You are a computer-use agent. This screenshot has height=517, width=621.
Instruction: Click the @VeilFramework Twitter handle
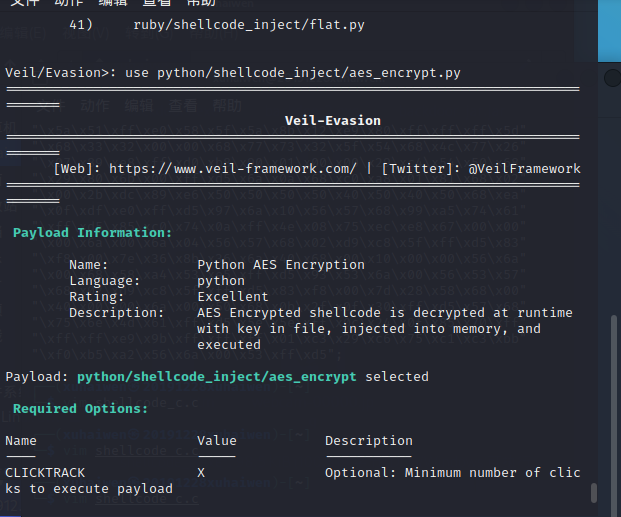524,168
